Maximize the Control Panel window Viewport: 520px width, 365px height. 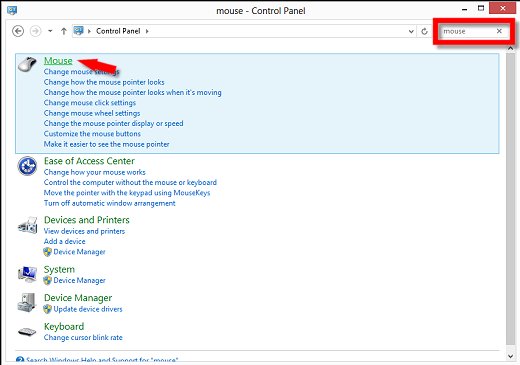[x=481, y=8]
